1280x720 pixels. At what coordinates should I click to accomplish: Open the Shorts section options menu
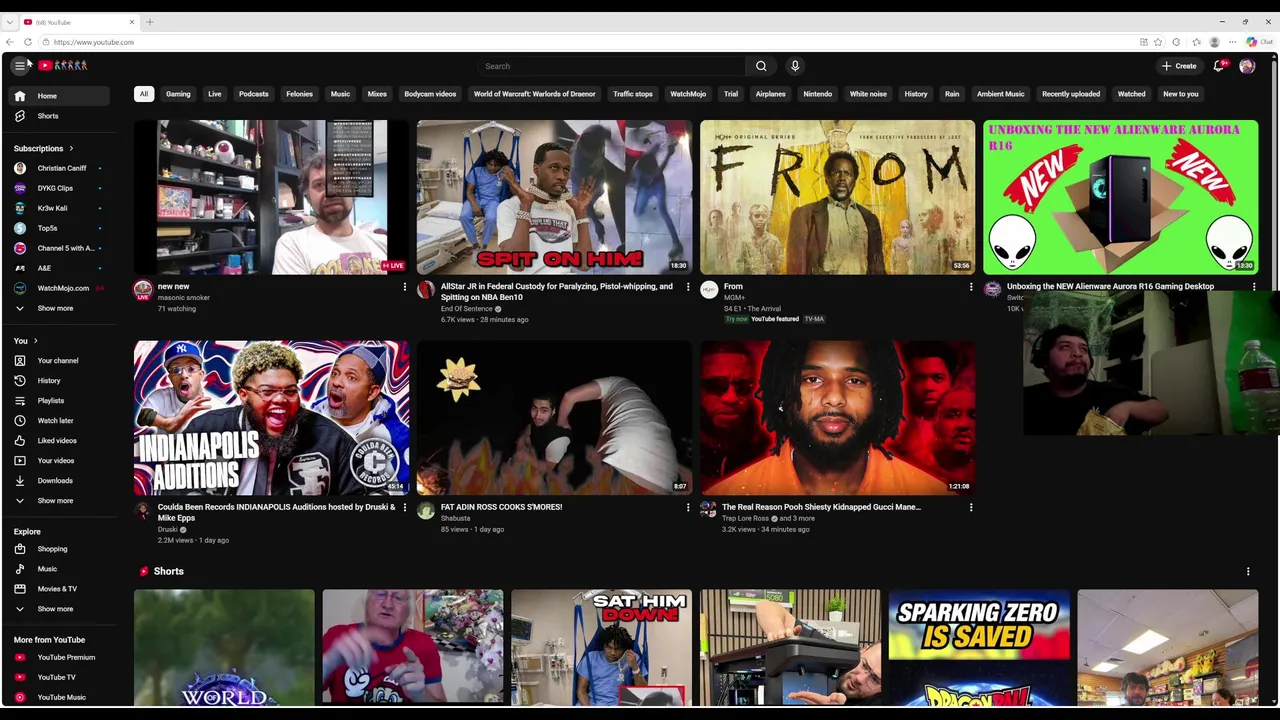pyautogui.click(x=1248, y=571)
